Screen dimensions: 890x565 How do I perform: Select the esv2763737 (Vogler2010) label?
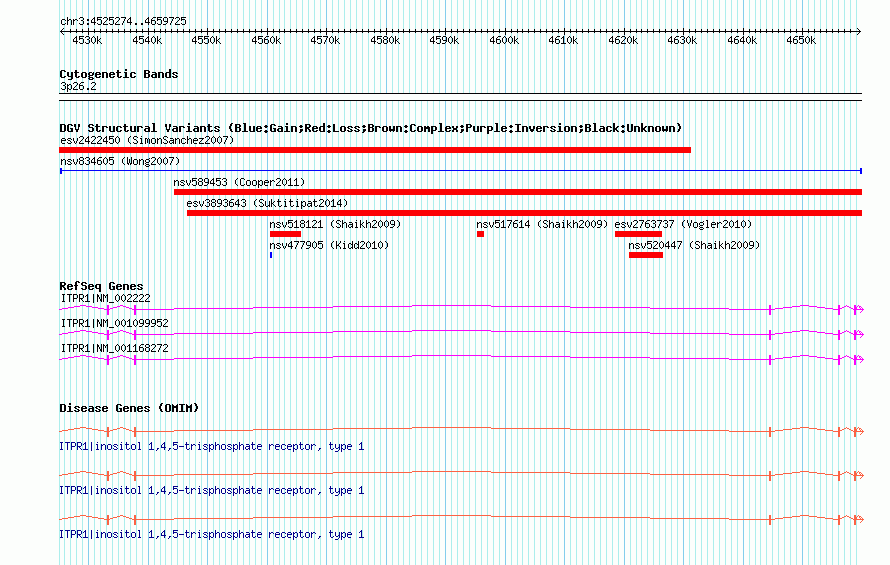(683, 224)
